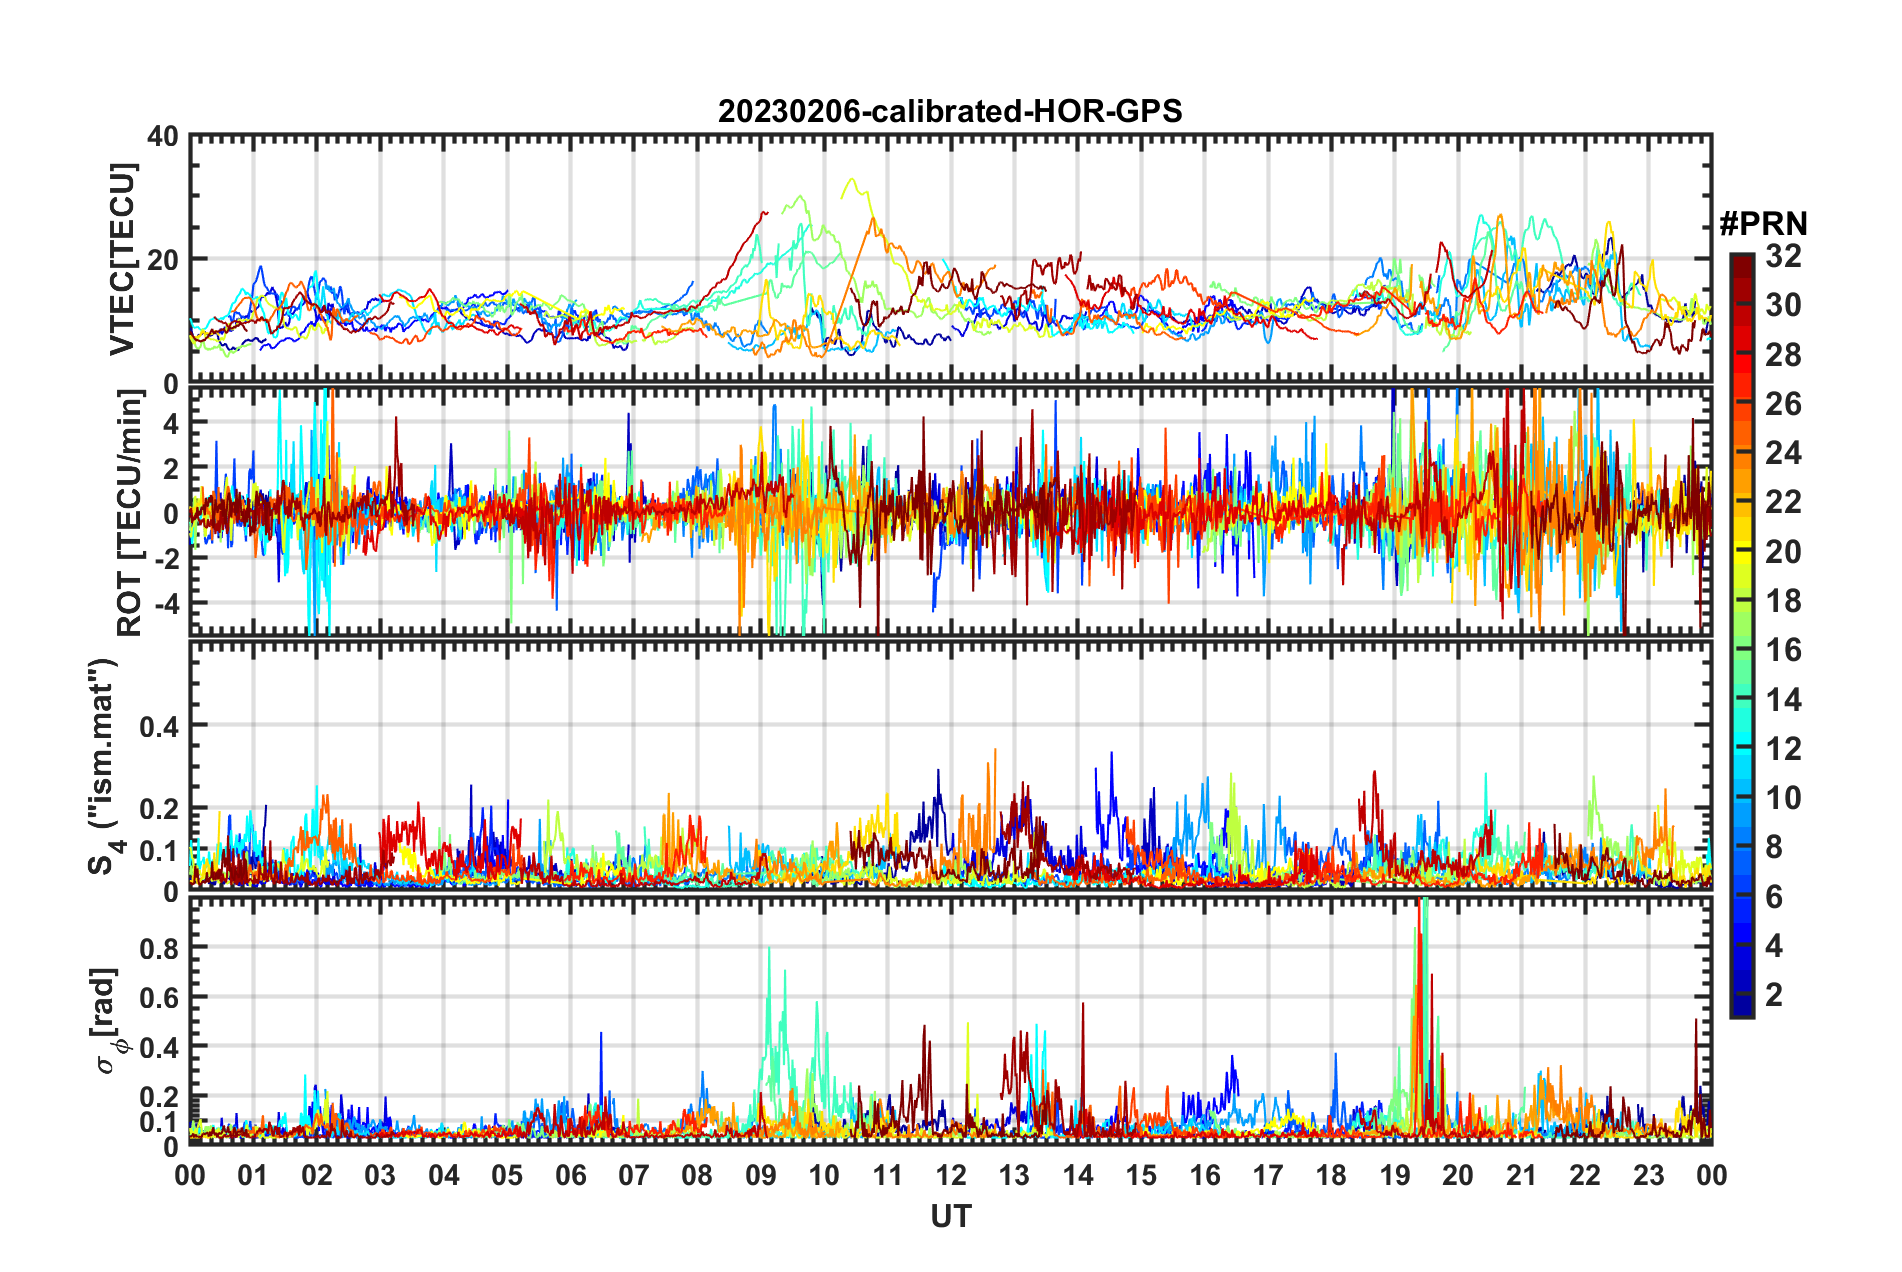Click the S4 ("ism.mat") y-axis label
Viewport: 1902px width, 1272px height.
click(103, 765)
